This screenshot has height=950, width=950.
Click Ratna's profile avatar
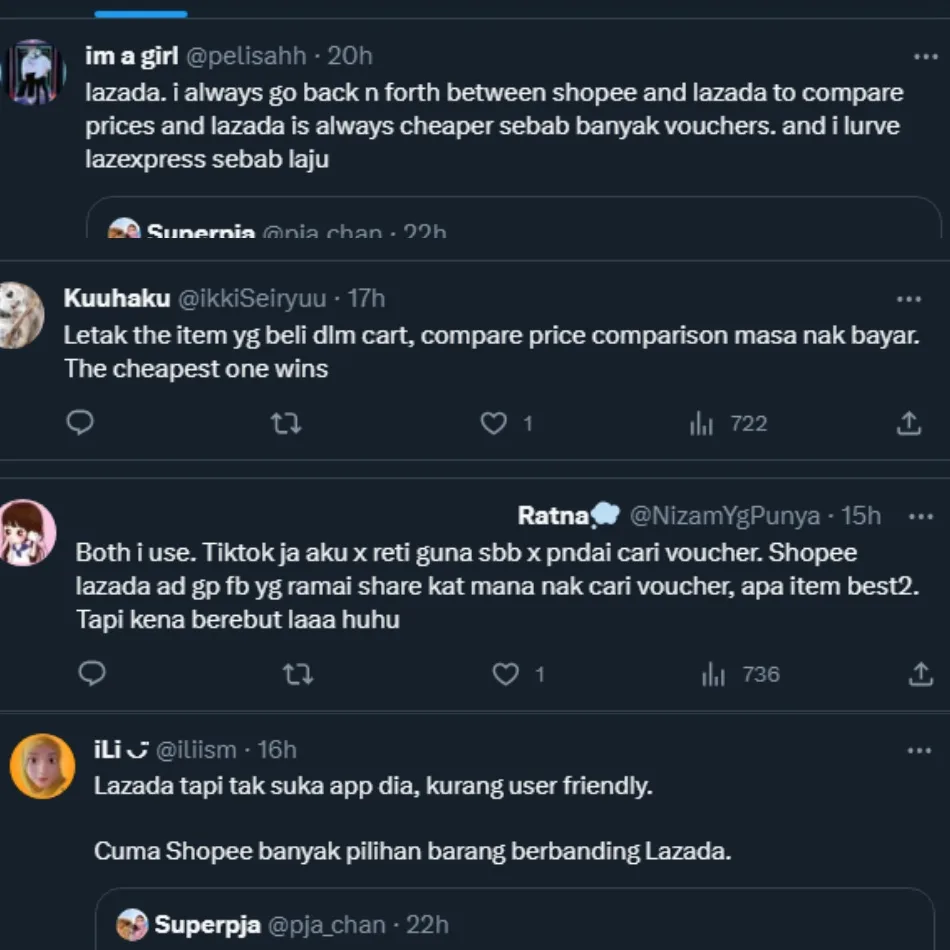tap(27, 532)
